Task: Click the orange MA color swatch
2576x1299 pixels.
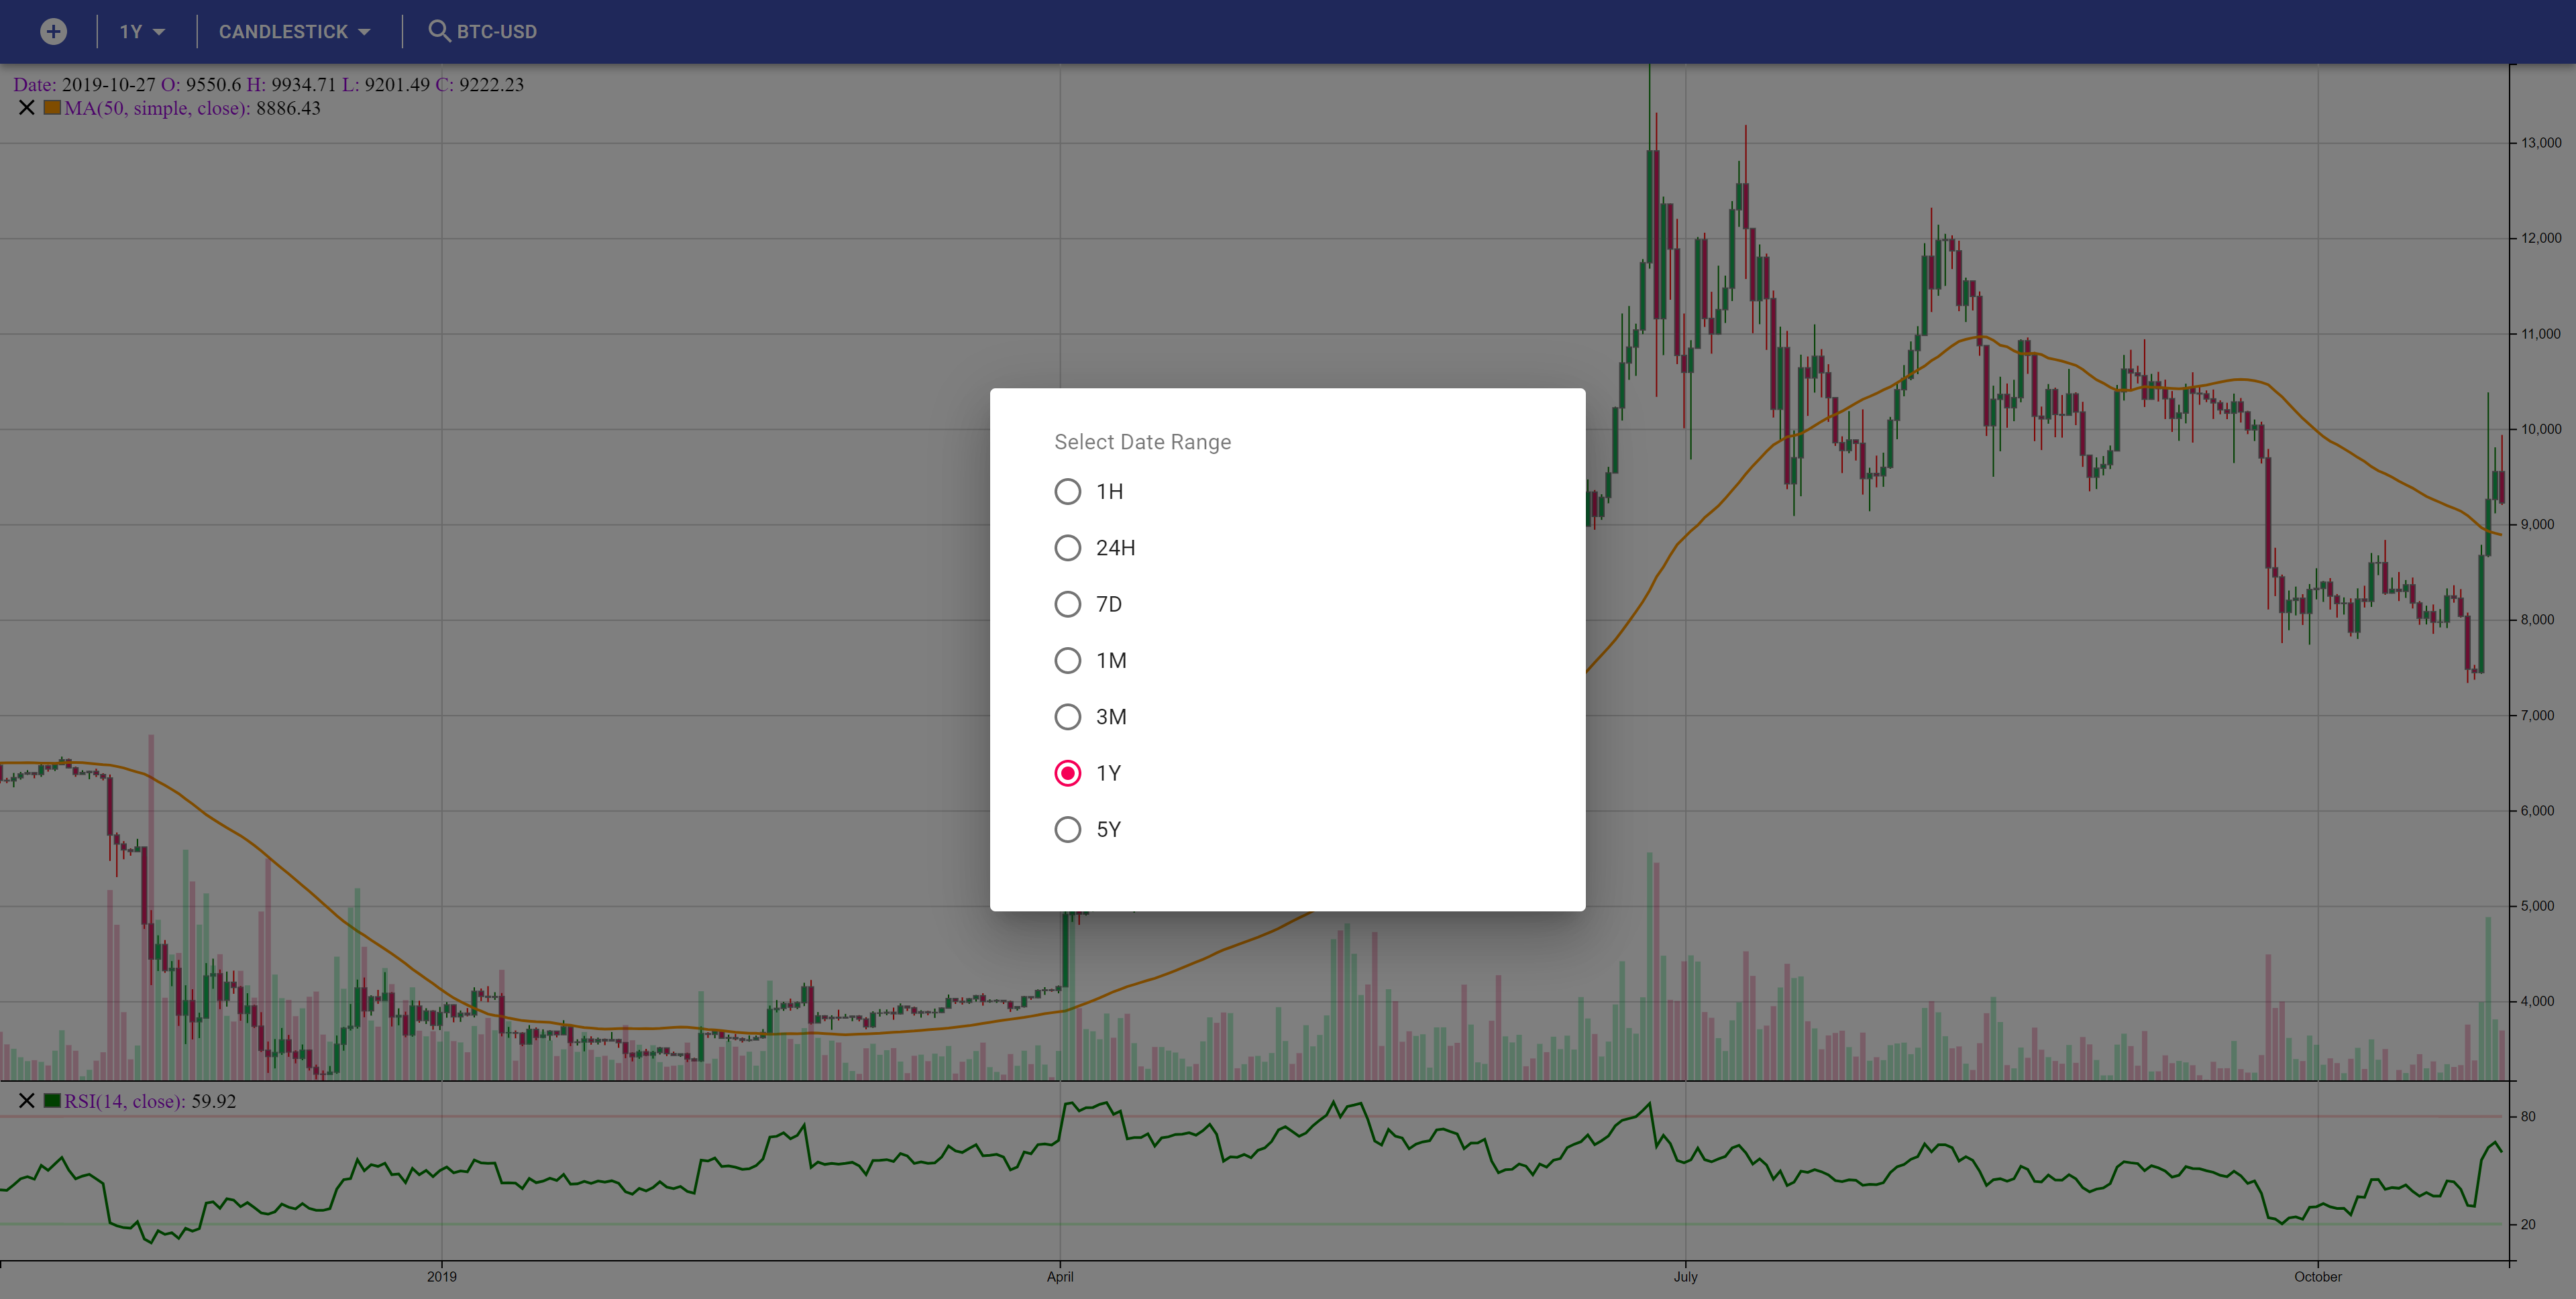Action: click(x=52, y=108)
